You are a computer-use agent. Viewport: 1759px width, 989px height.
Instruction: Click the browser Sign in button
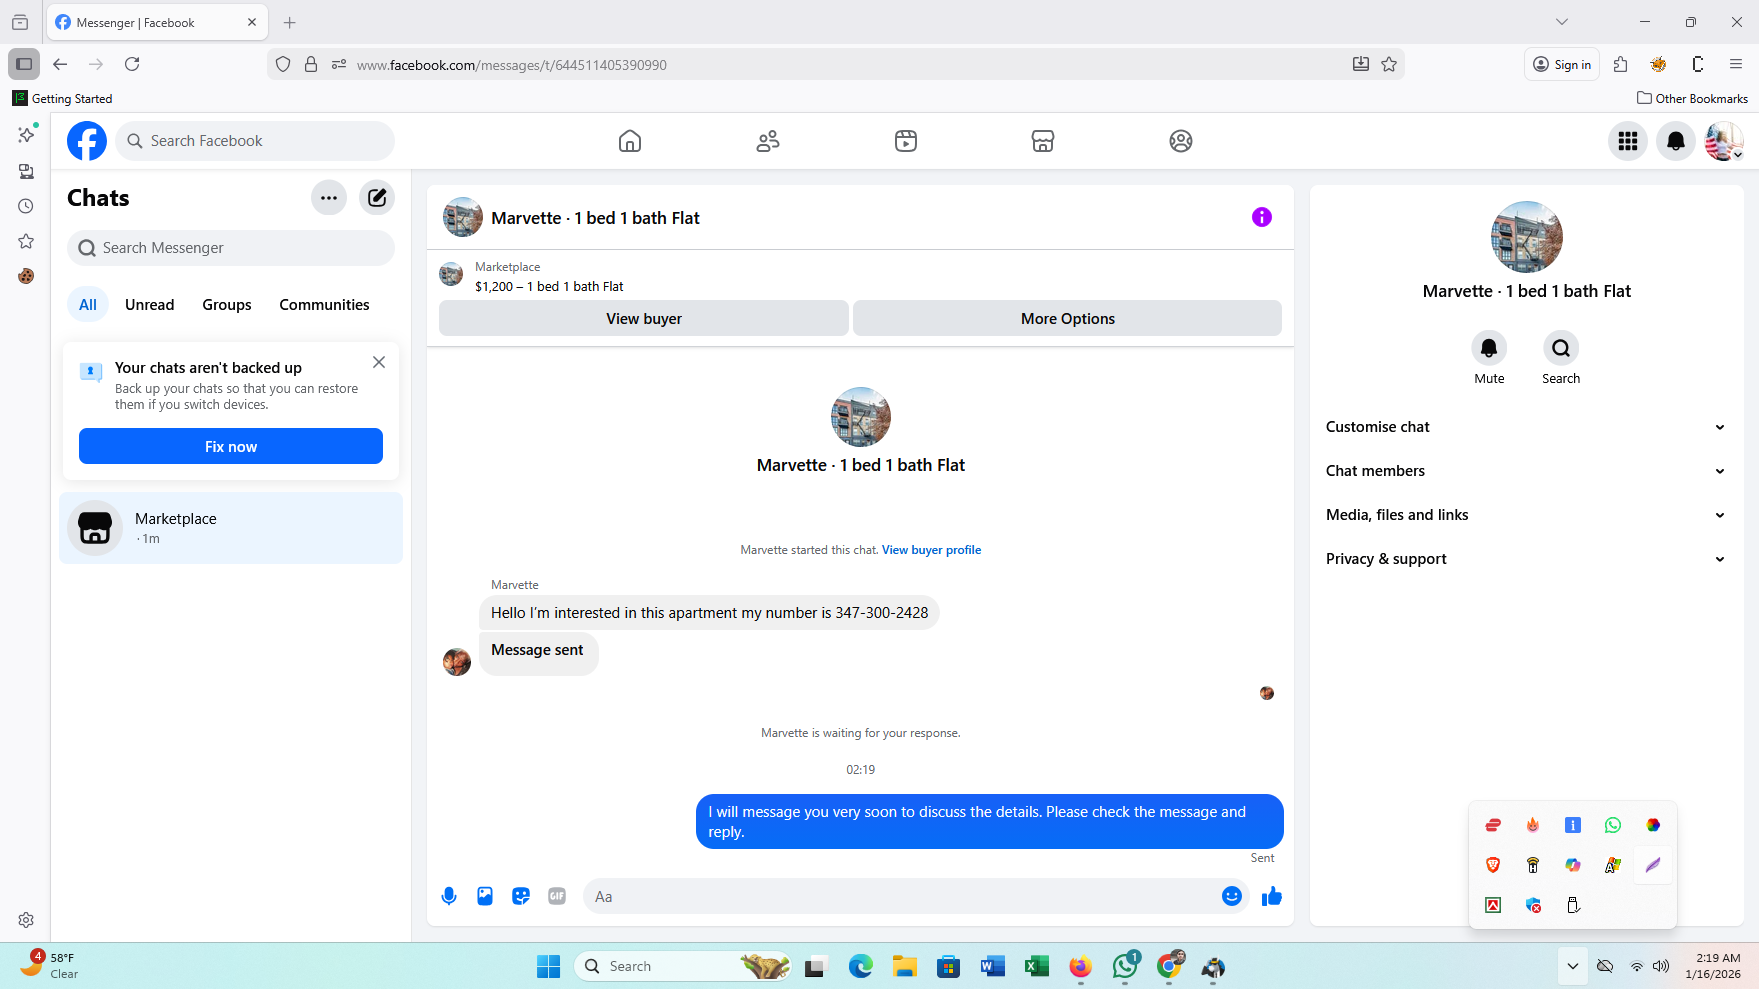pyautogui.click(x=1562, y=64)
